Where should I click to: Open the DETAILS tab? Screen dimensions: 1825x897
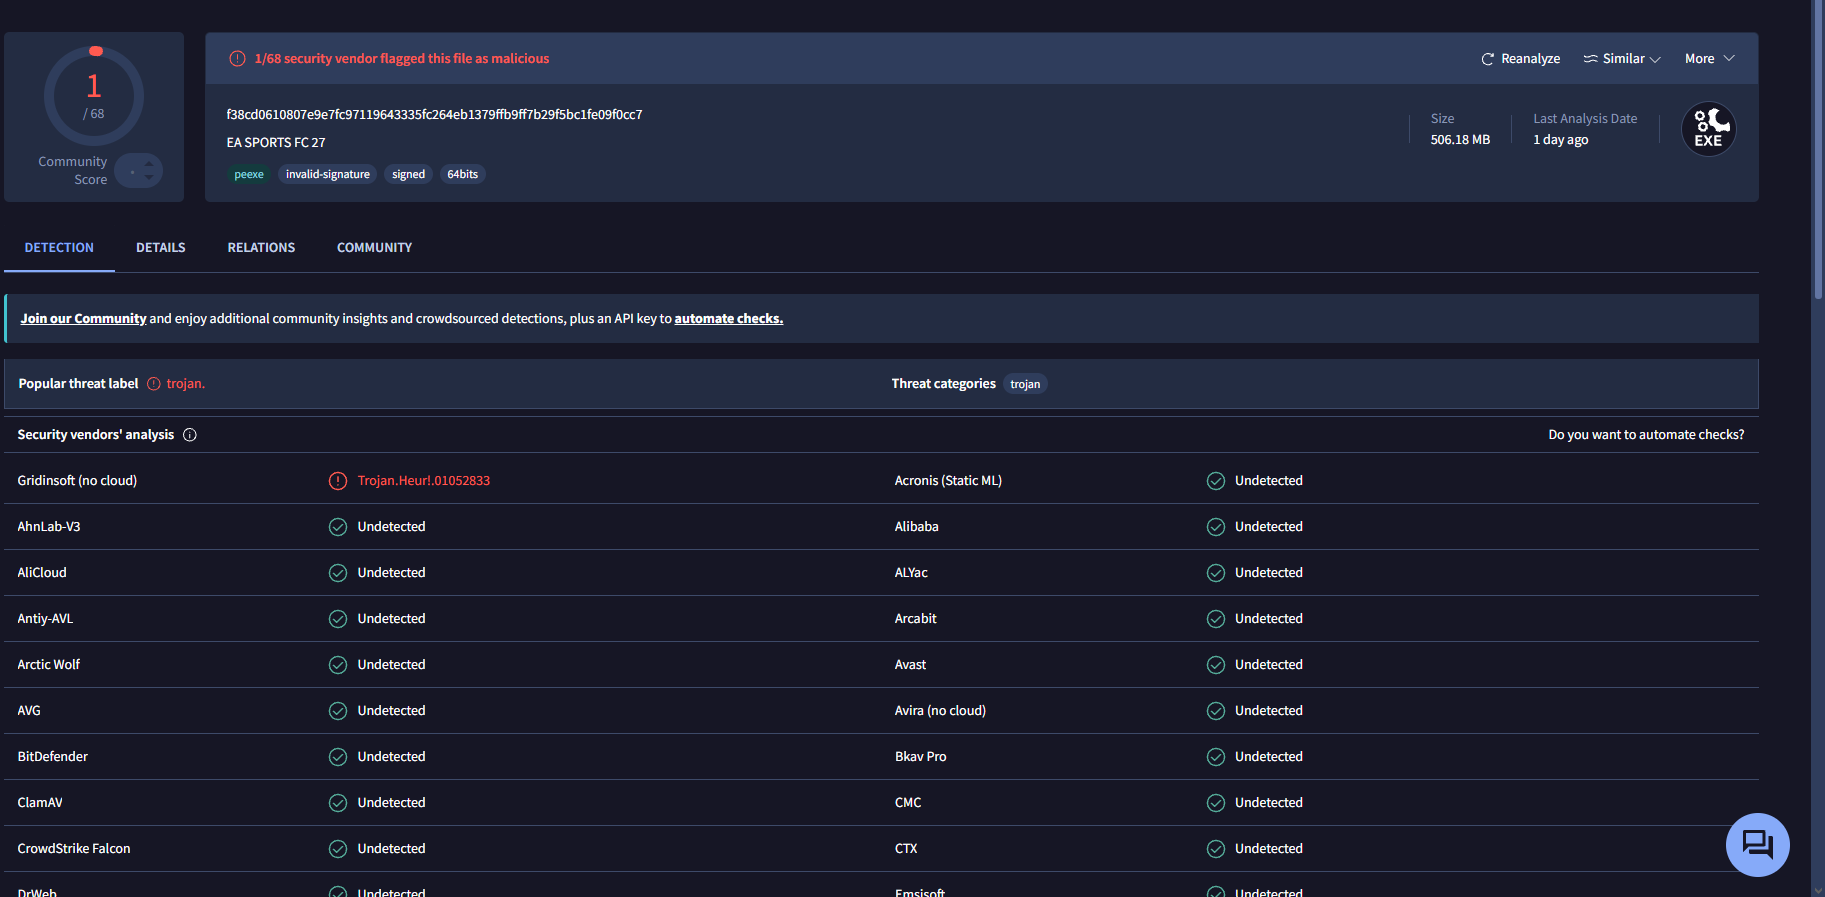coord(161,248)
